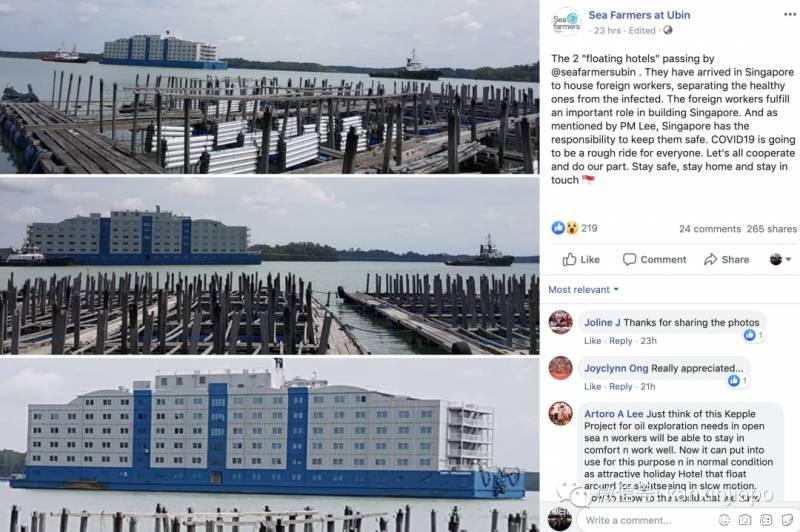Open emoji picker in comment box
This screenshot has width=800, height=532.
tap(724, 520)
